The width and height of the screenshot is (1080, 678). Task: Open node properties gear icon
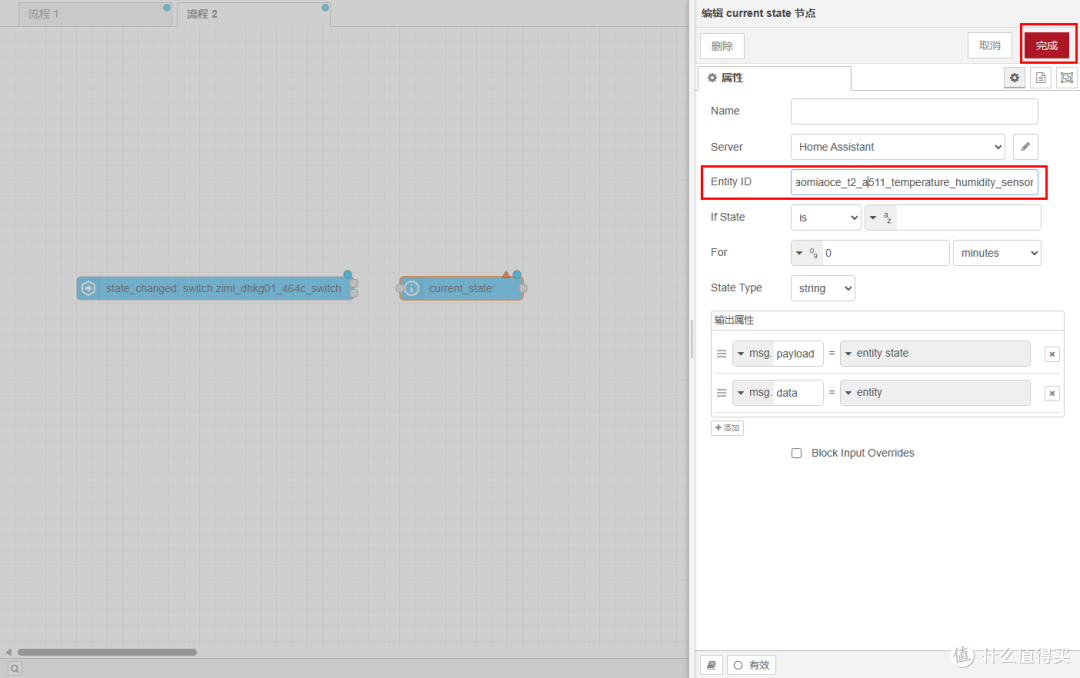pyautogui.click(x=1014, y=78)
